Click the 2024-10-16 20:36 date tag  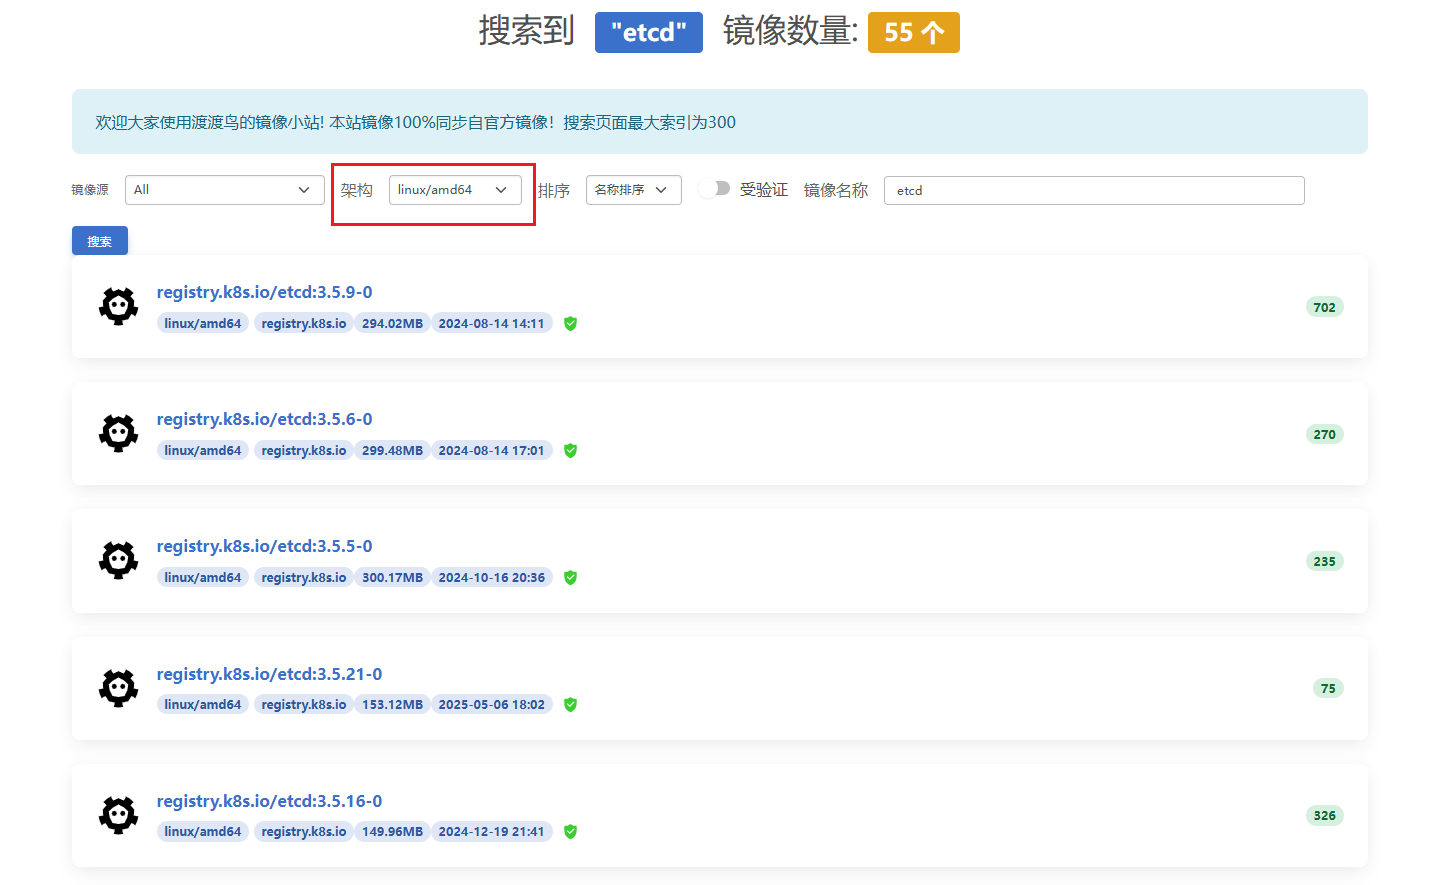coord(492,577)
